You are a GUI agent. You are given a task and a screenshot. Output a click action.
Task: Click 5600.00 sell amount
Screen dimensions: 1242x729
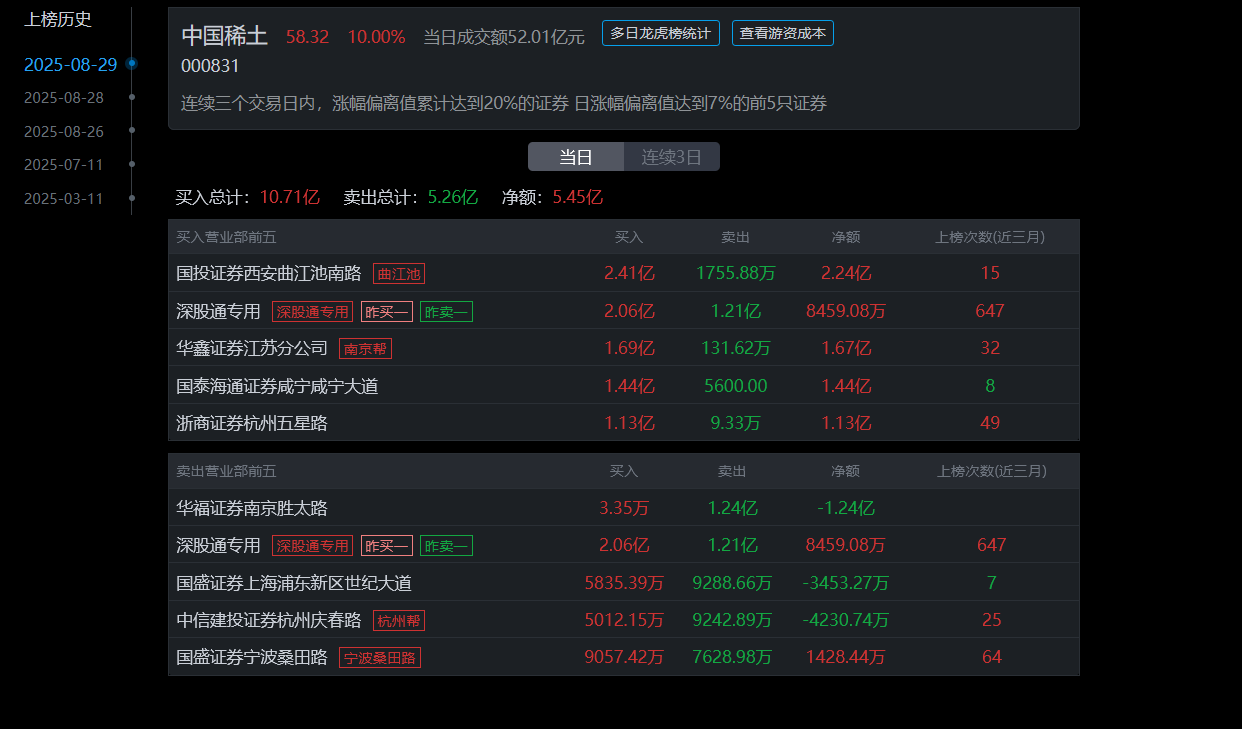pyautogui.click(x=736, y=385)
